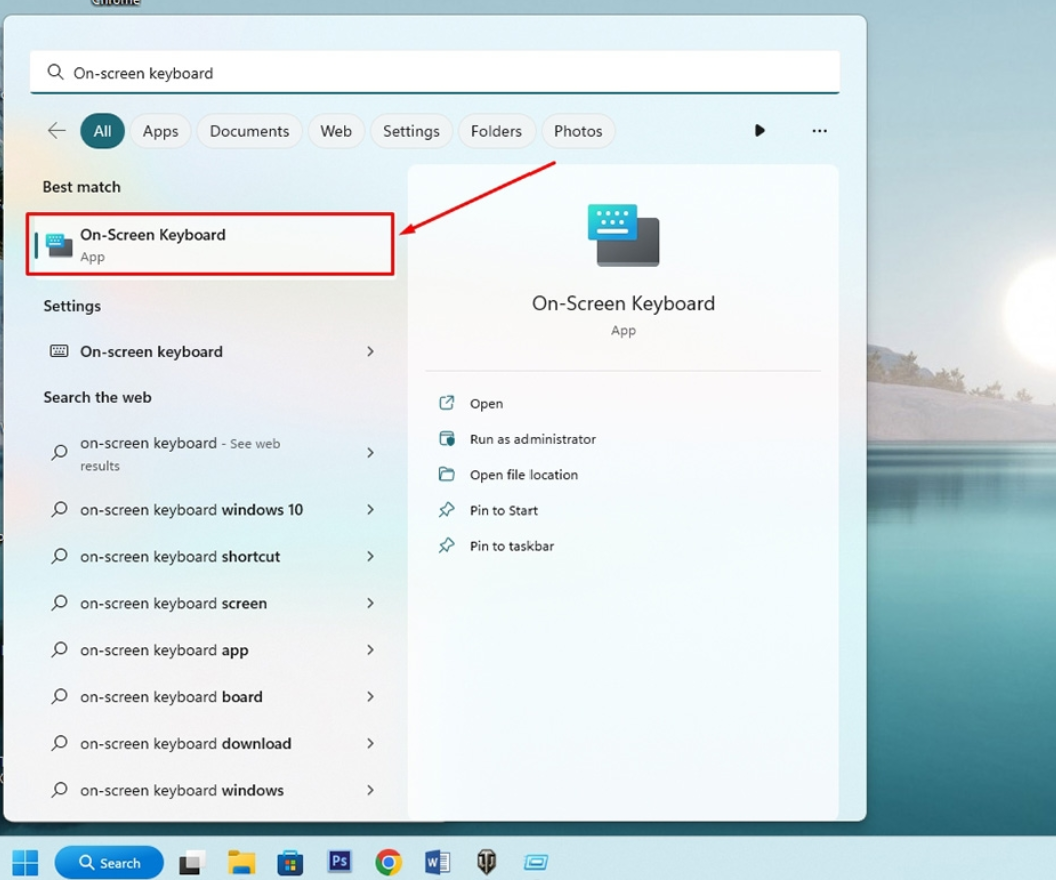Click Open file location
Image resolution: width=1056 pixels, height=880 pixels.
click(x=523, y=475)
